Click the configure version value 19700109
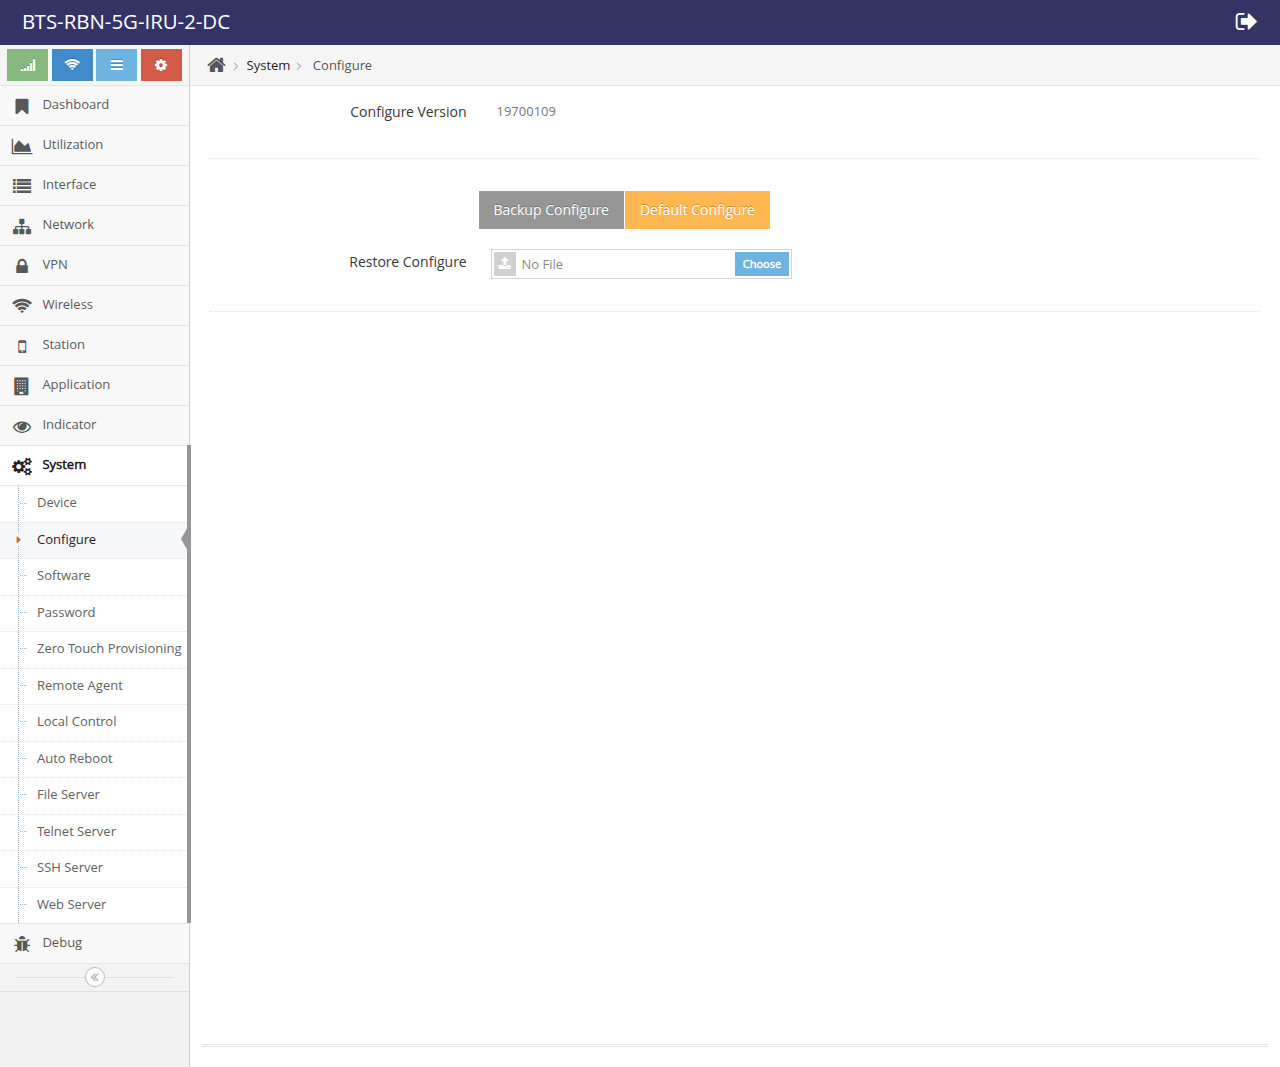This screenshot has width=1280, height=1067. pos(526,112)
